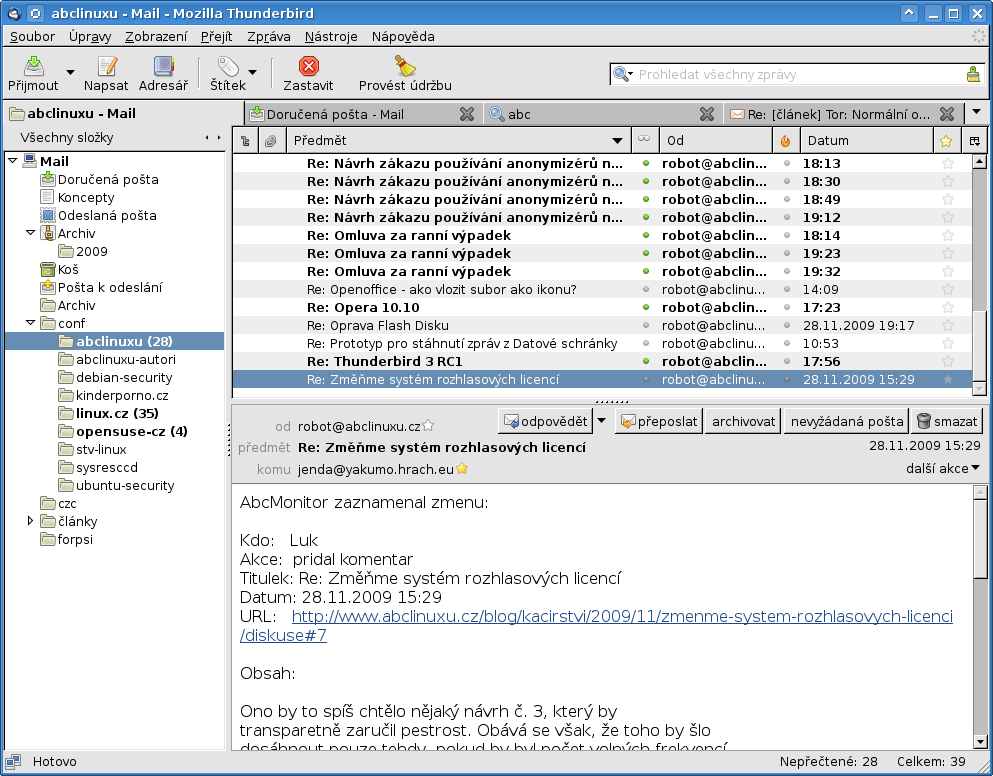Open the Přejít menu
Viewport: 993px width, 776px height.
coord(217,37)
